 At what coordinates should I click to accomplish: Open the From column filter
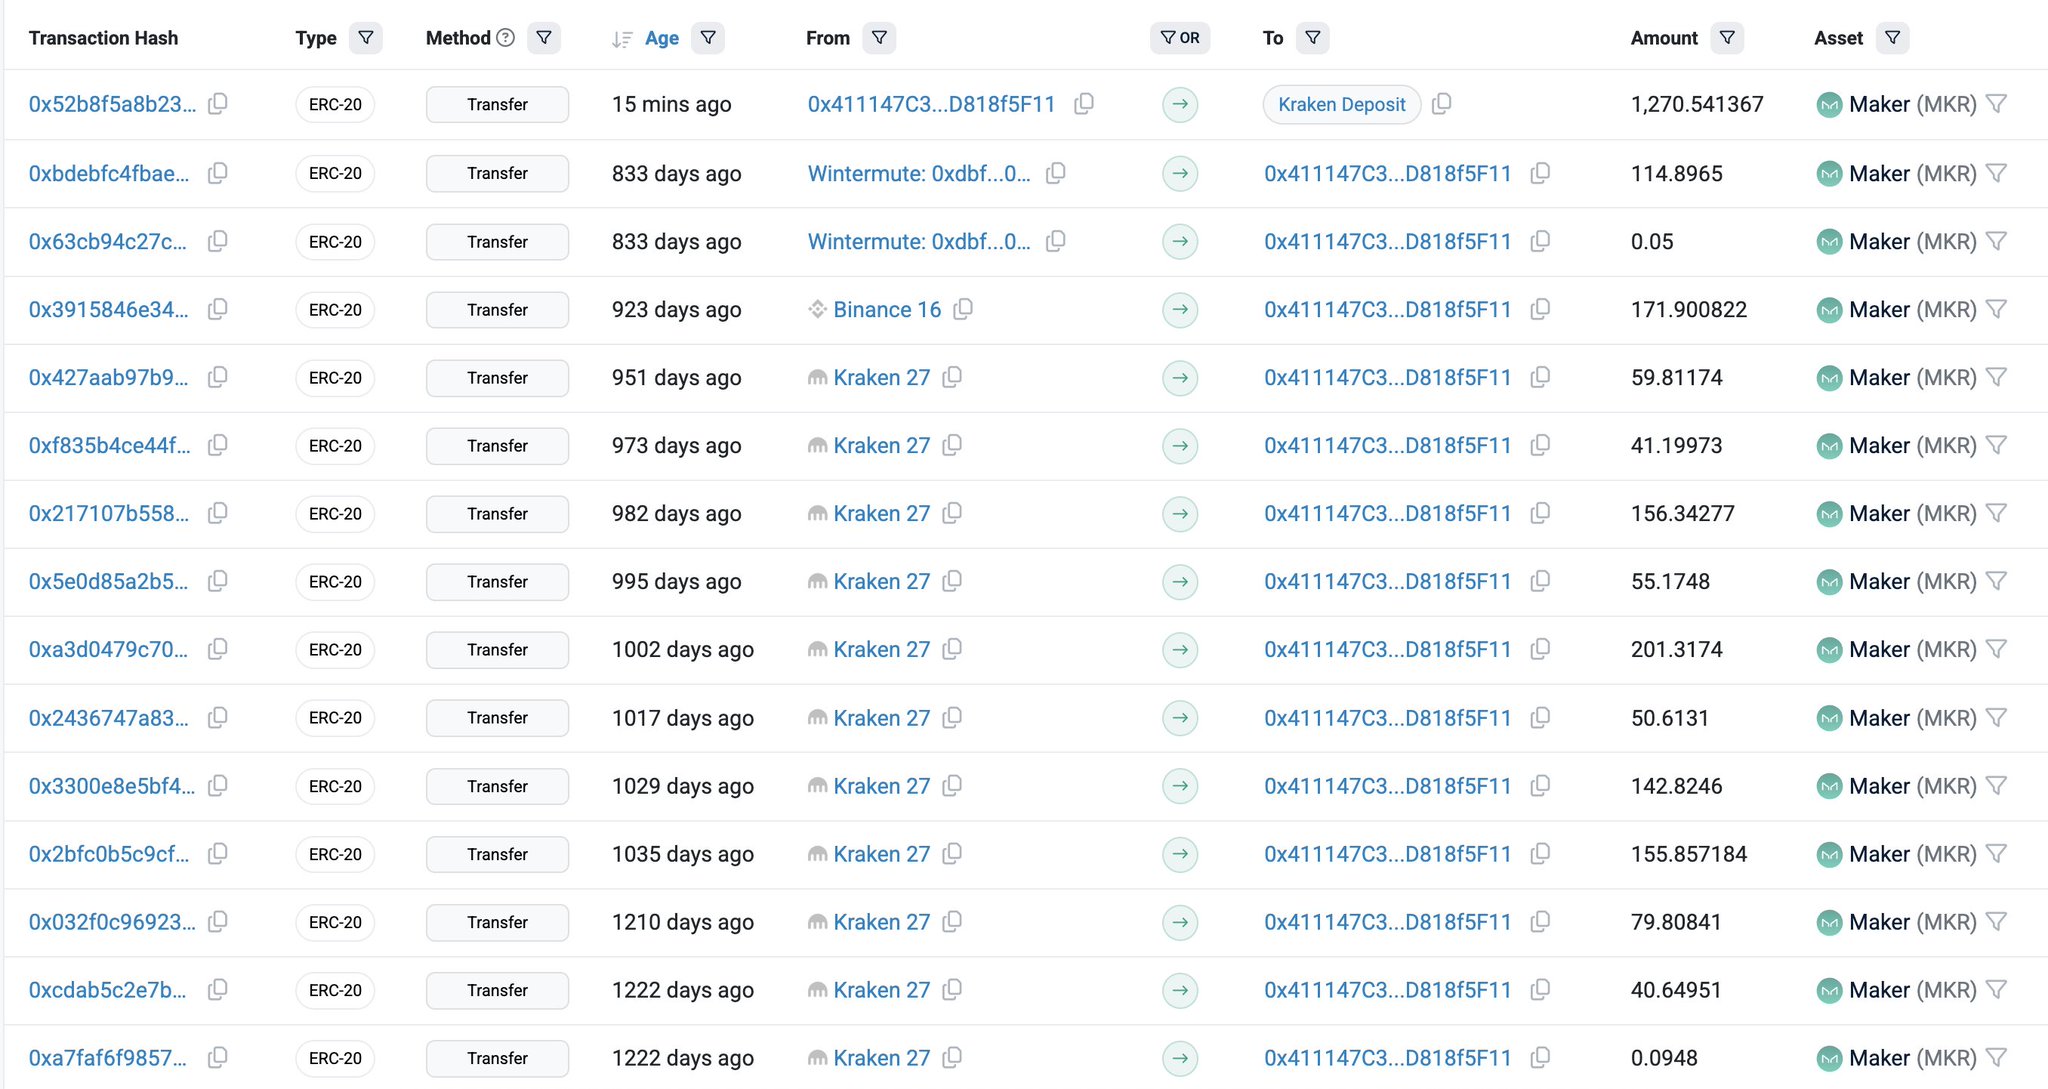(879, 38)
